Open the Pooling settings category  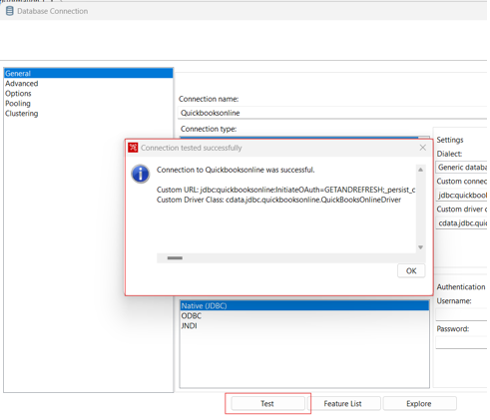88,103
